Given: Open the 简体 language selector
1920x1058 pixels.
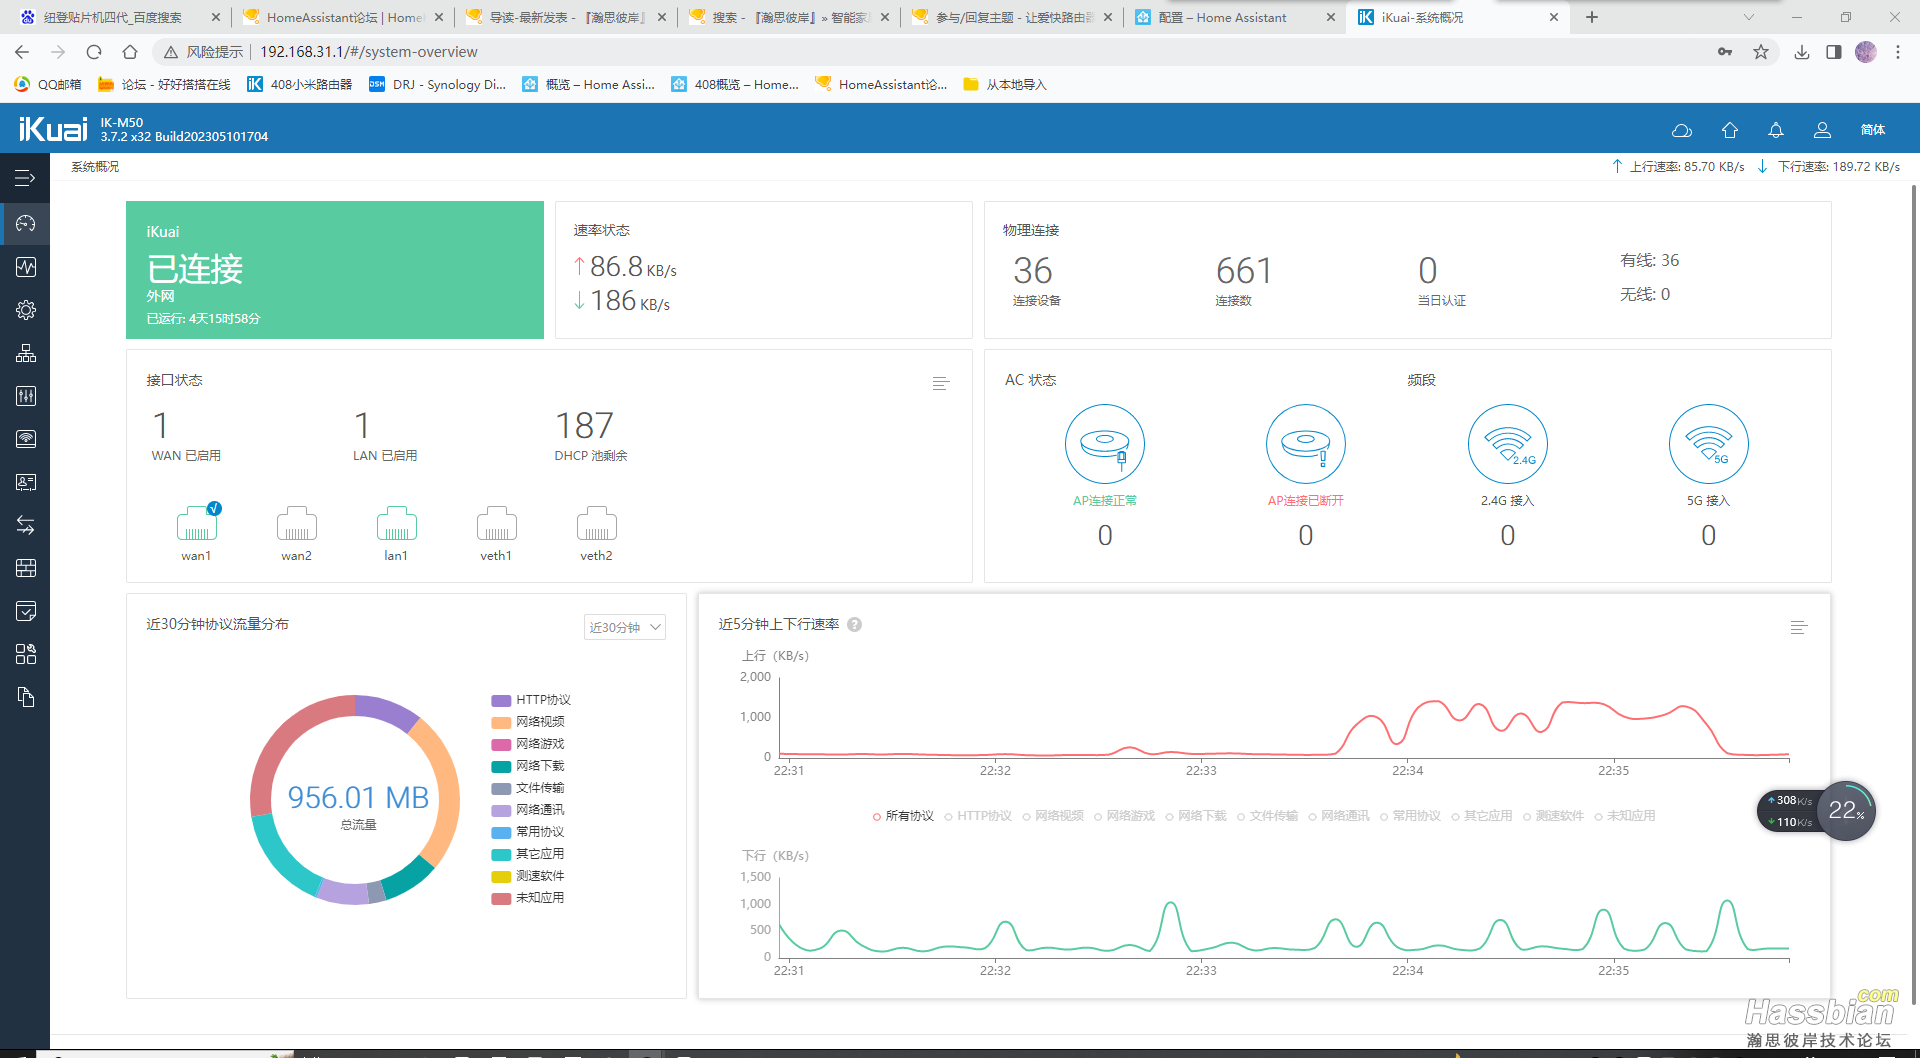Looking at the screenshot, I should 1873,130.
